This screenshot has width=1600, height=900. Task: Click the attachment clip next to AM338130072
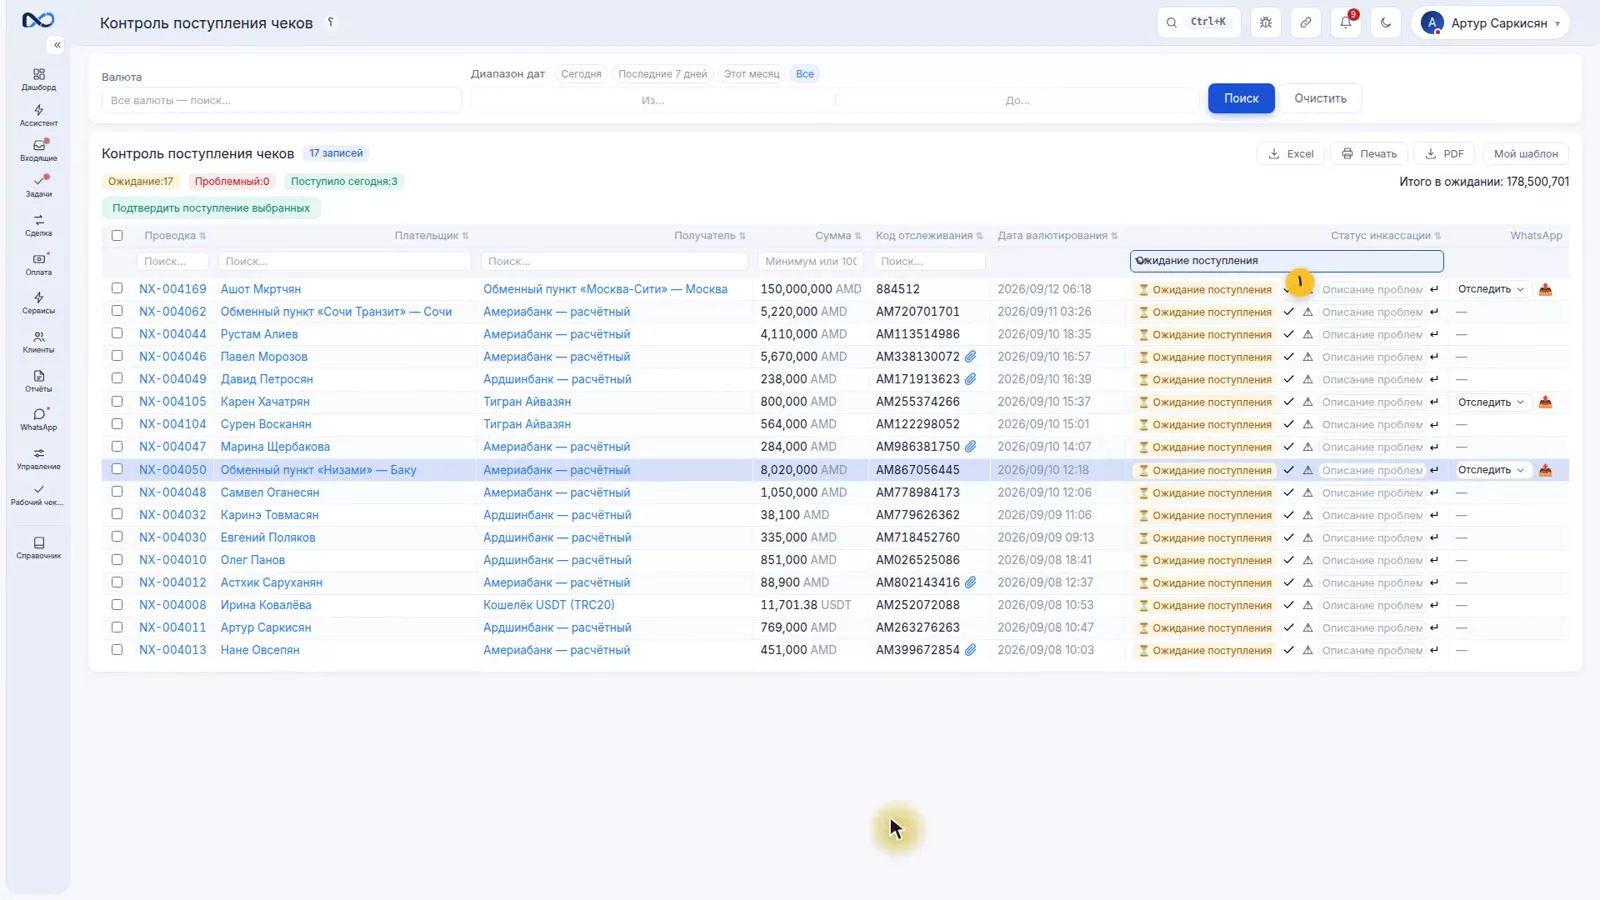pyautogui.click(x=970, y=356)
